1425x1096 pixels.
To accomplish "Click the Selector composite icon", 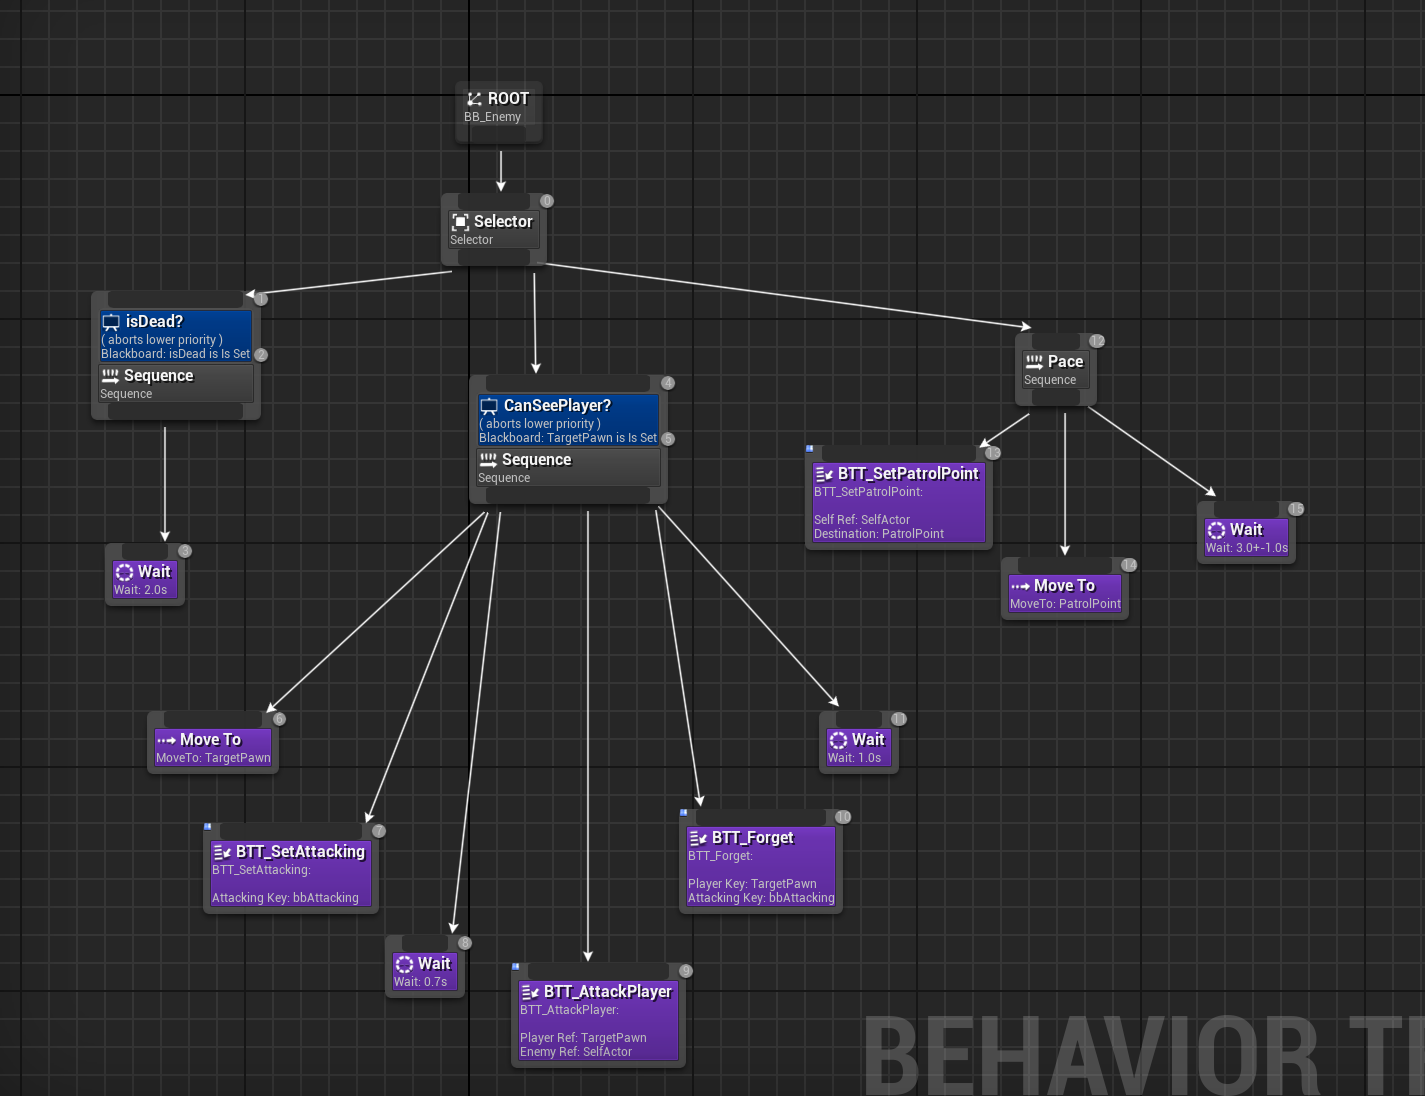I will [x=460, y=222].
